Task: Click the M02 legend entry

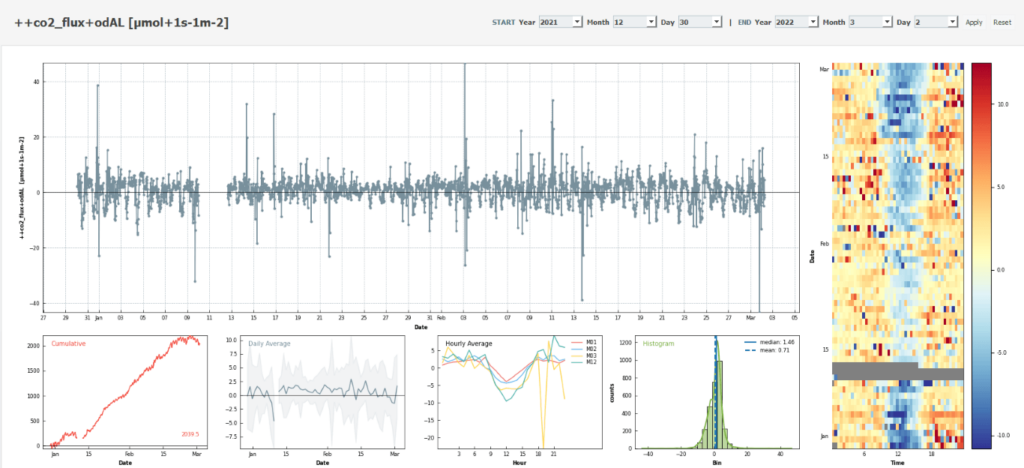Action: click(x=584, y=349)
